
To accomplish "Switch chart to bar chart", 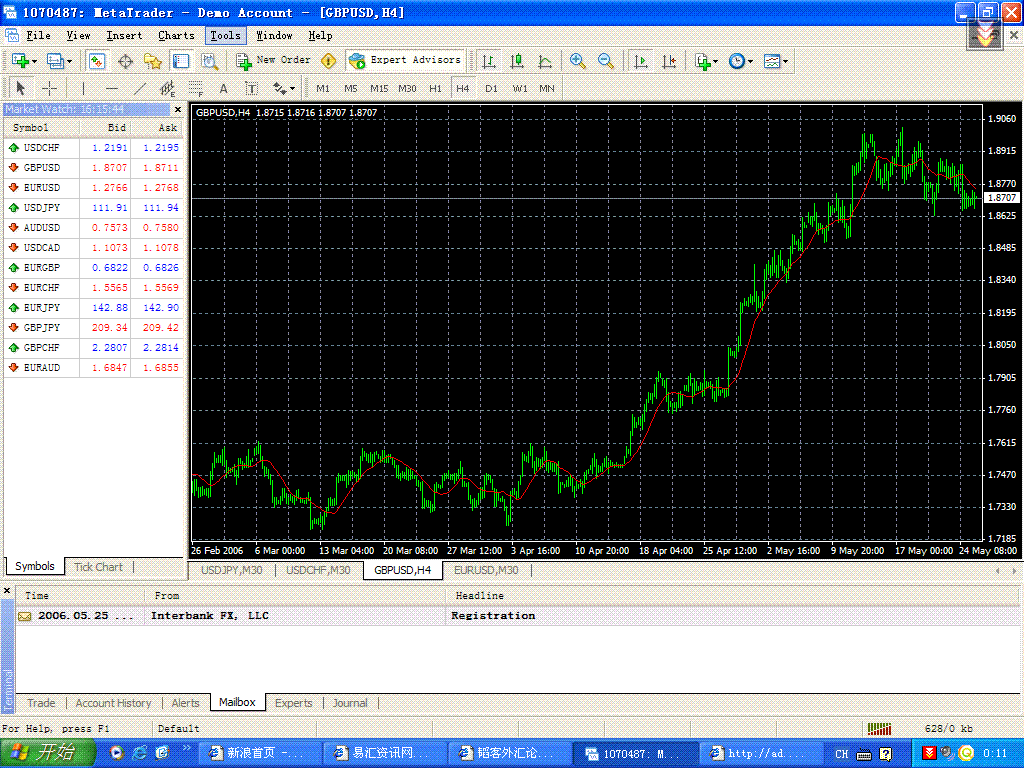I will [x=488, y=61].
